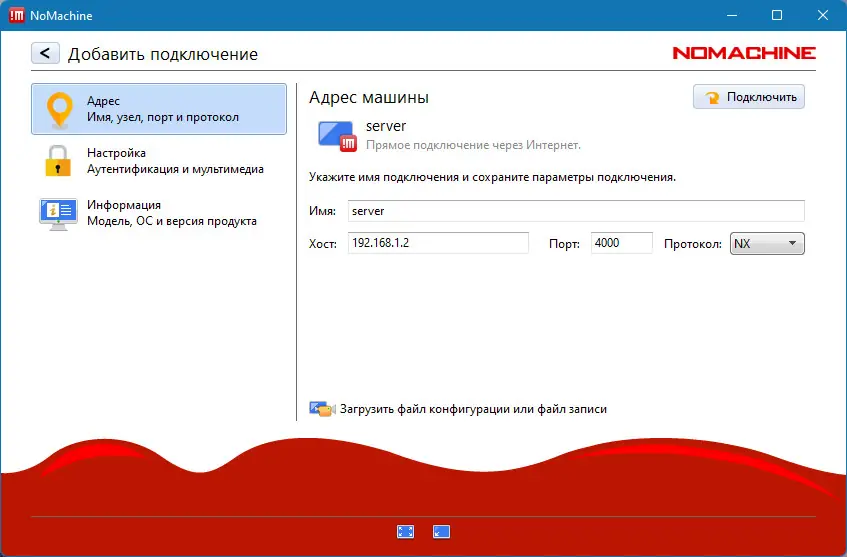Focus the Хост address field

pos(438,243)
